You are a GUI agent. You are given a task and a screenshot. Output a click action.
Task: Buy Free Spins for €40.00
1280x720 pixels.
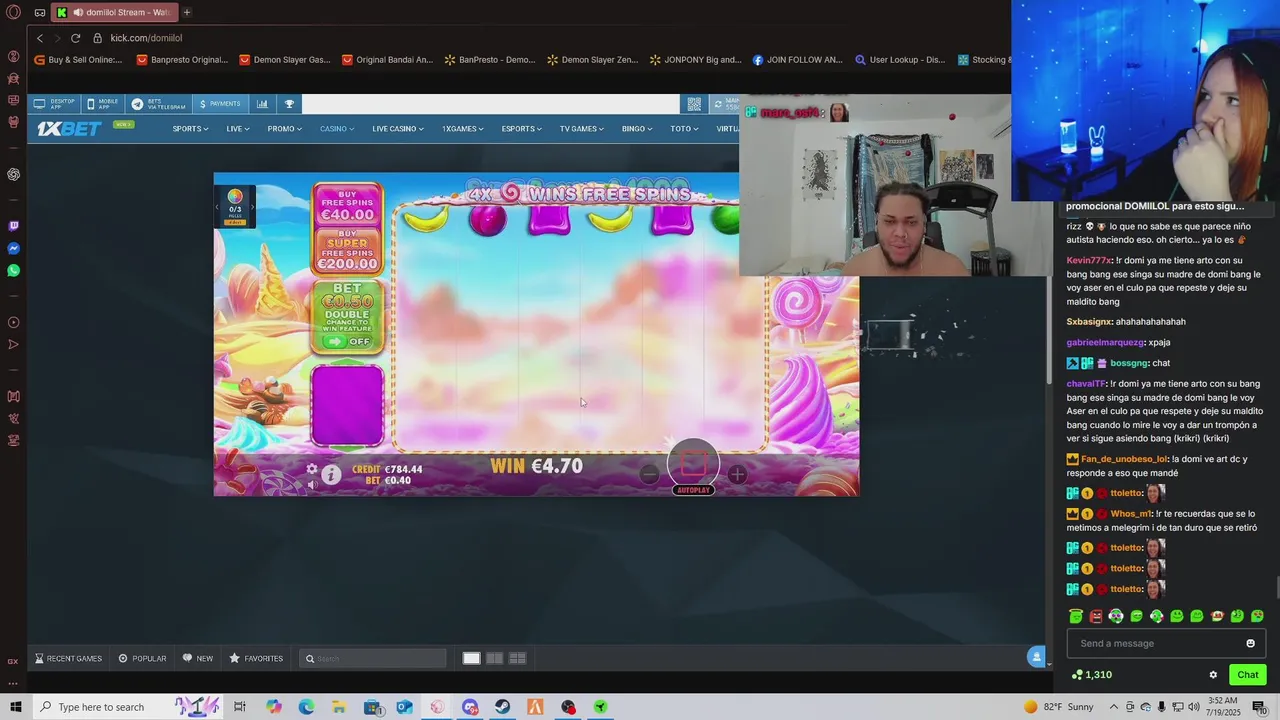[x=347, y=204]
